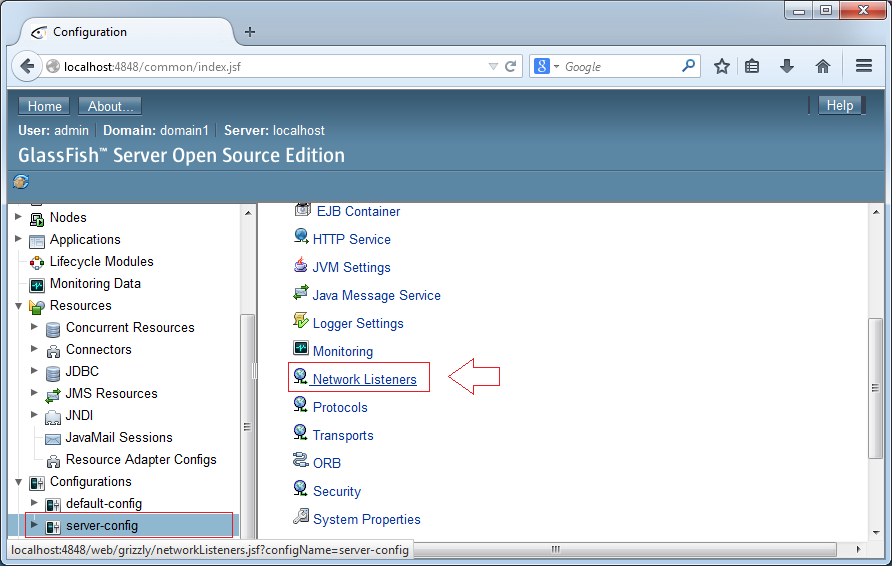Click the About... button

pyautogui.click(x=110, y=106)
